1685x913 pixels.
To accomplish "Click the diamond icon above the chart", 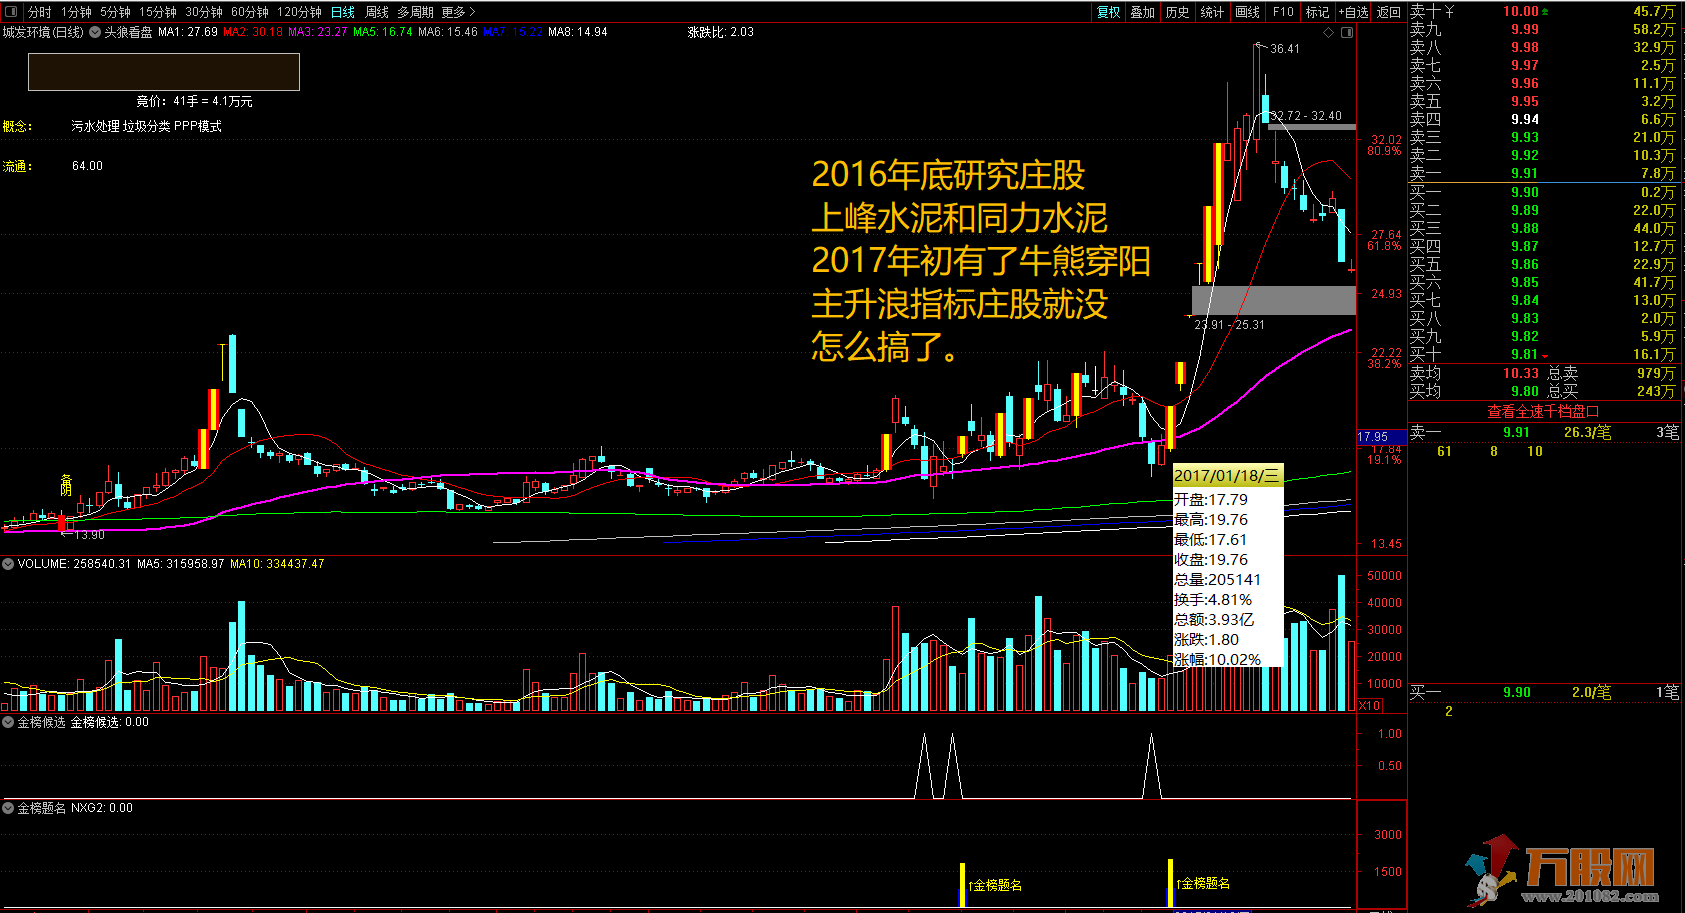I will (1329, 32).
